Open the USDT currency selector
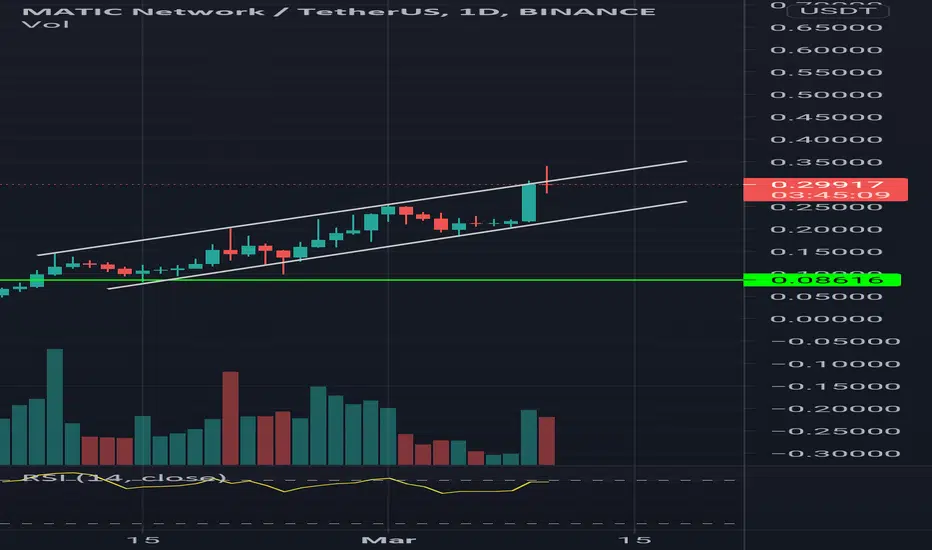Viewport: 932px width, 550px height. (837, 11)
